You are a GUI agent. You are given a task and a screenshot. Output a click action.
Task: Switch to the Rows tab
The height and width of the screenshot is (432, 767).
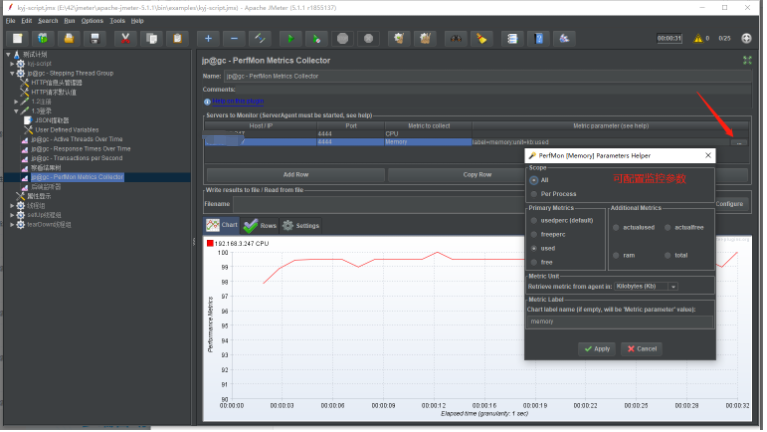pos(260,226)
